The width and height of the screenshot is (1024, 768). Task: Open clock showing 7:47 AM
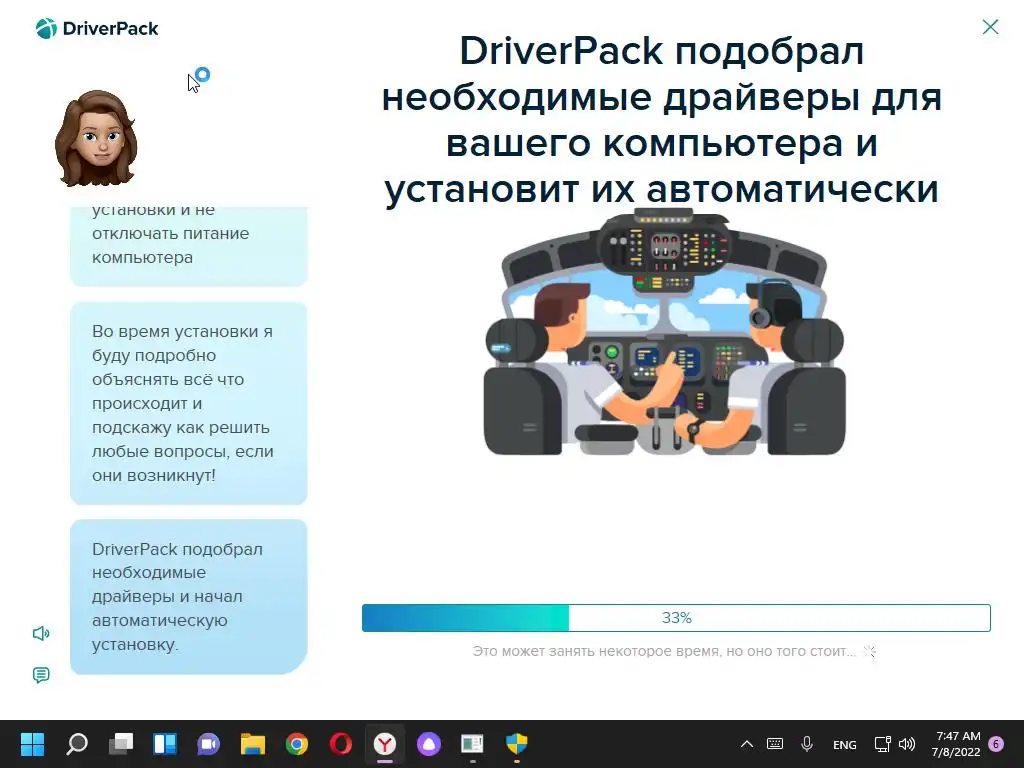click(x=957, y=744)
